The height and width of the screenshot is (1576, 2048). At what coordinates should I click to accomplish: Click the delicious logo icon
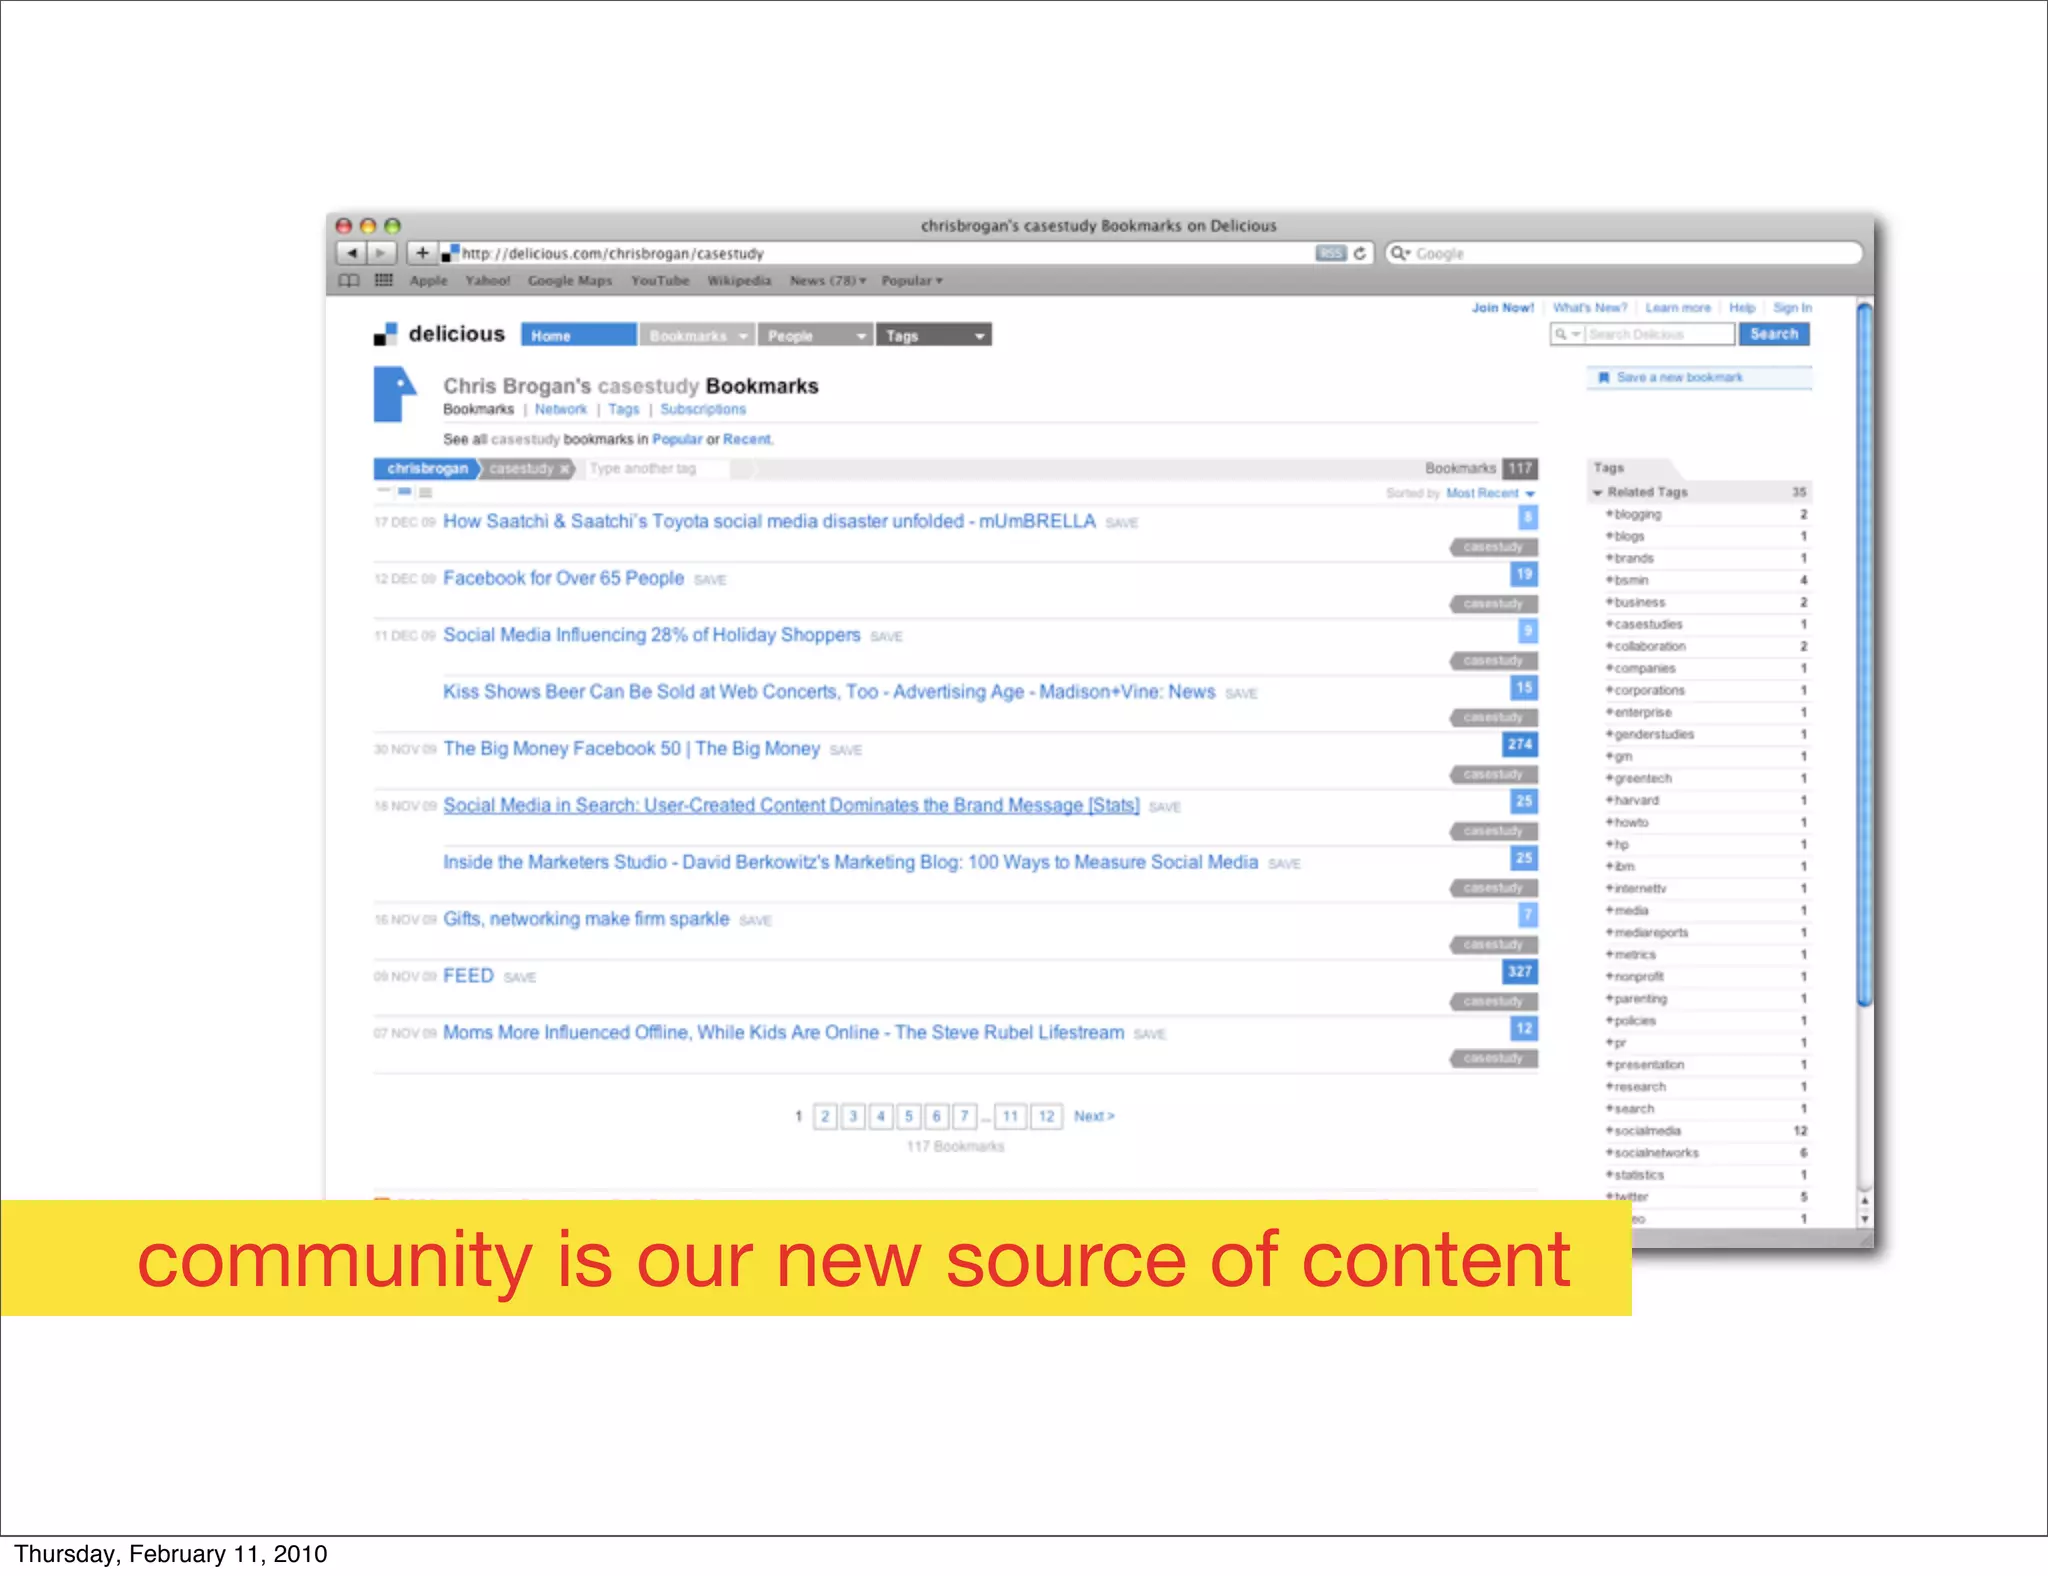[385, 335]
